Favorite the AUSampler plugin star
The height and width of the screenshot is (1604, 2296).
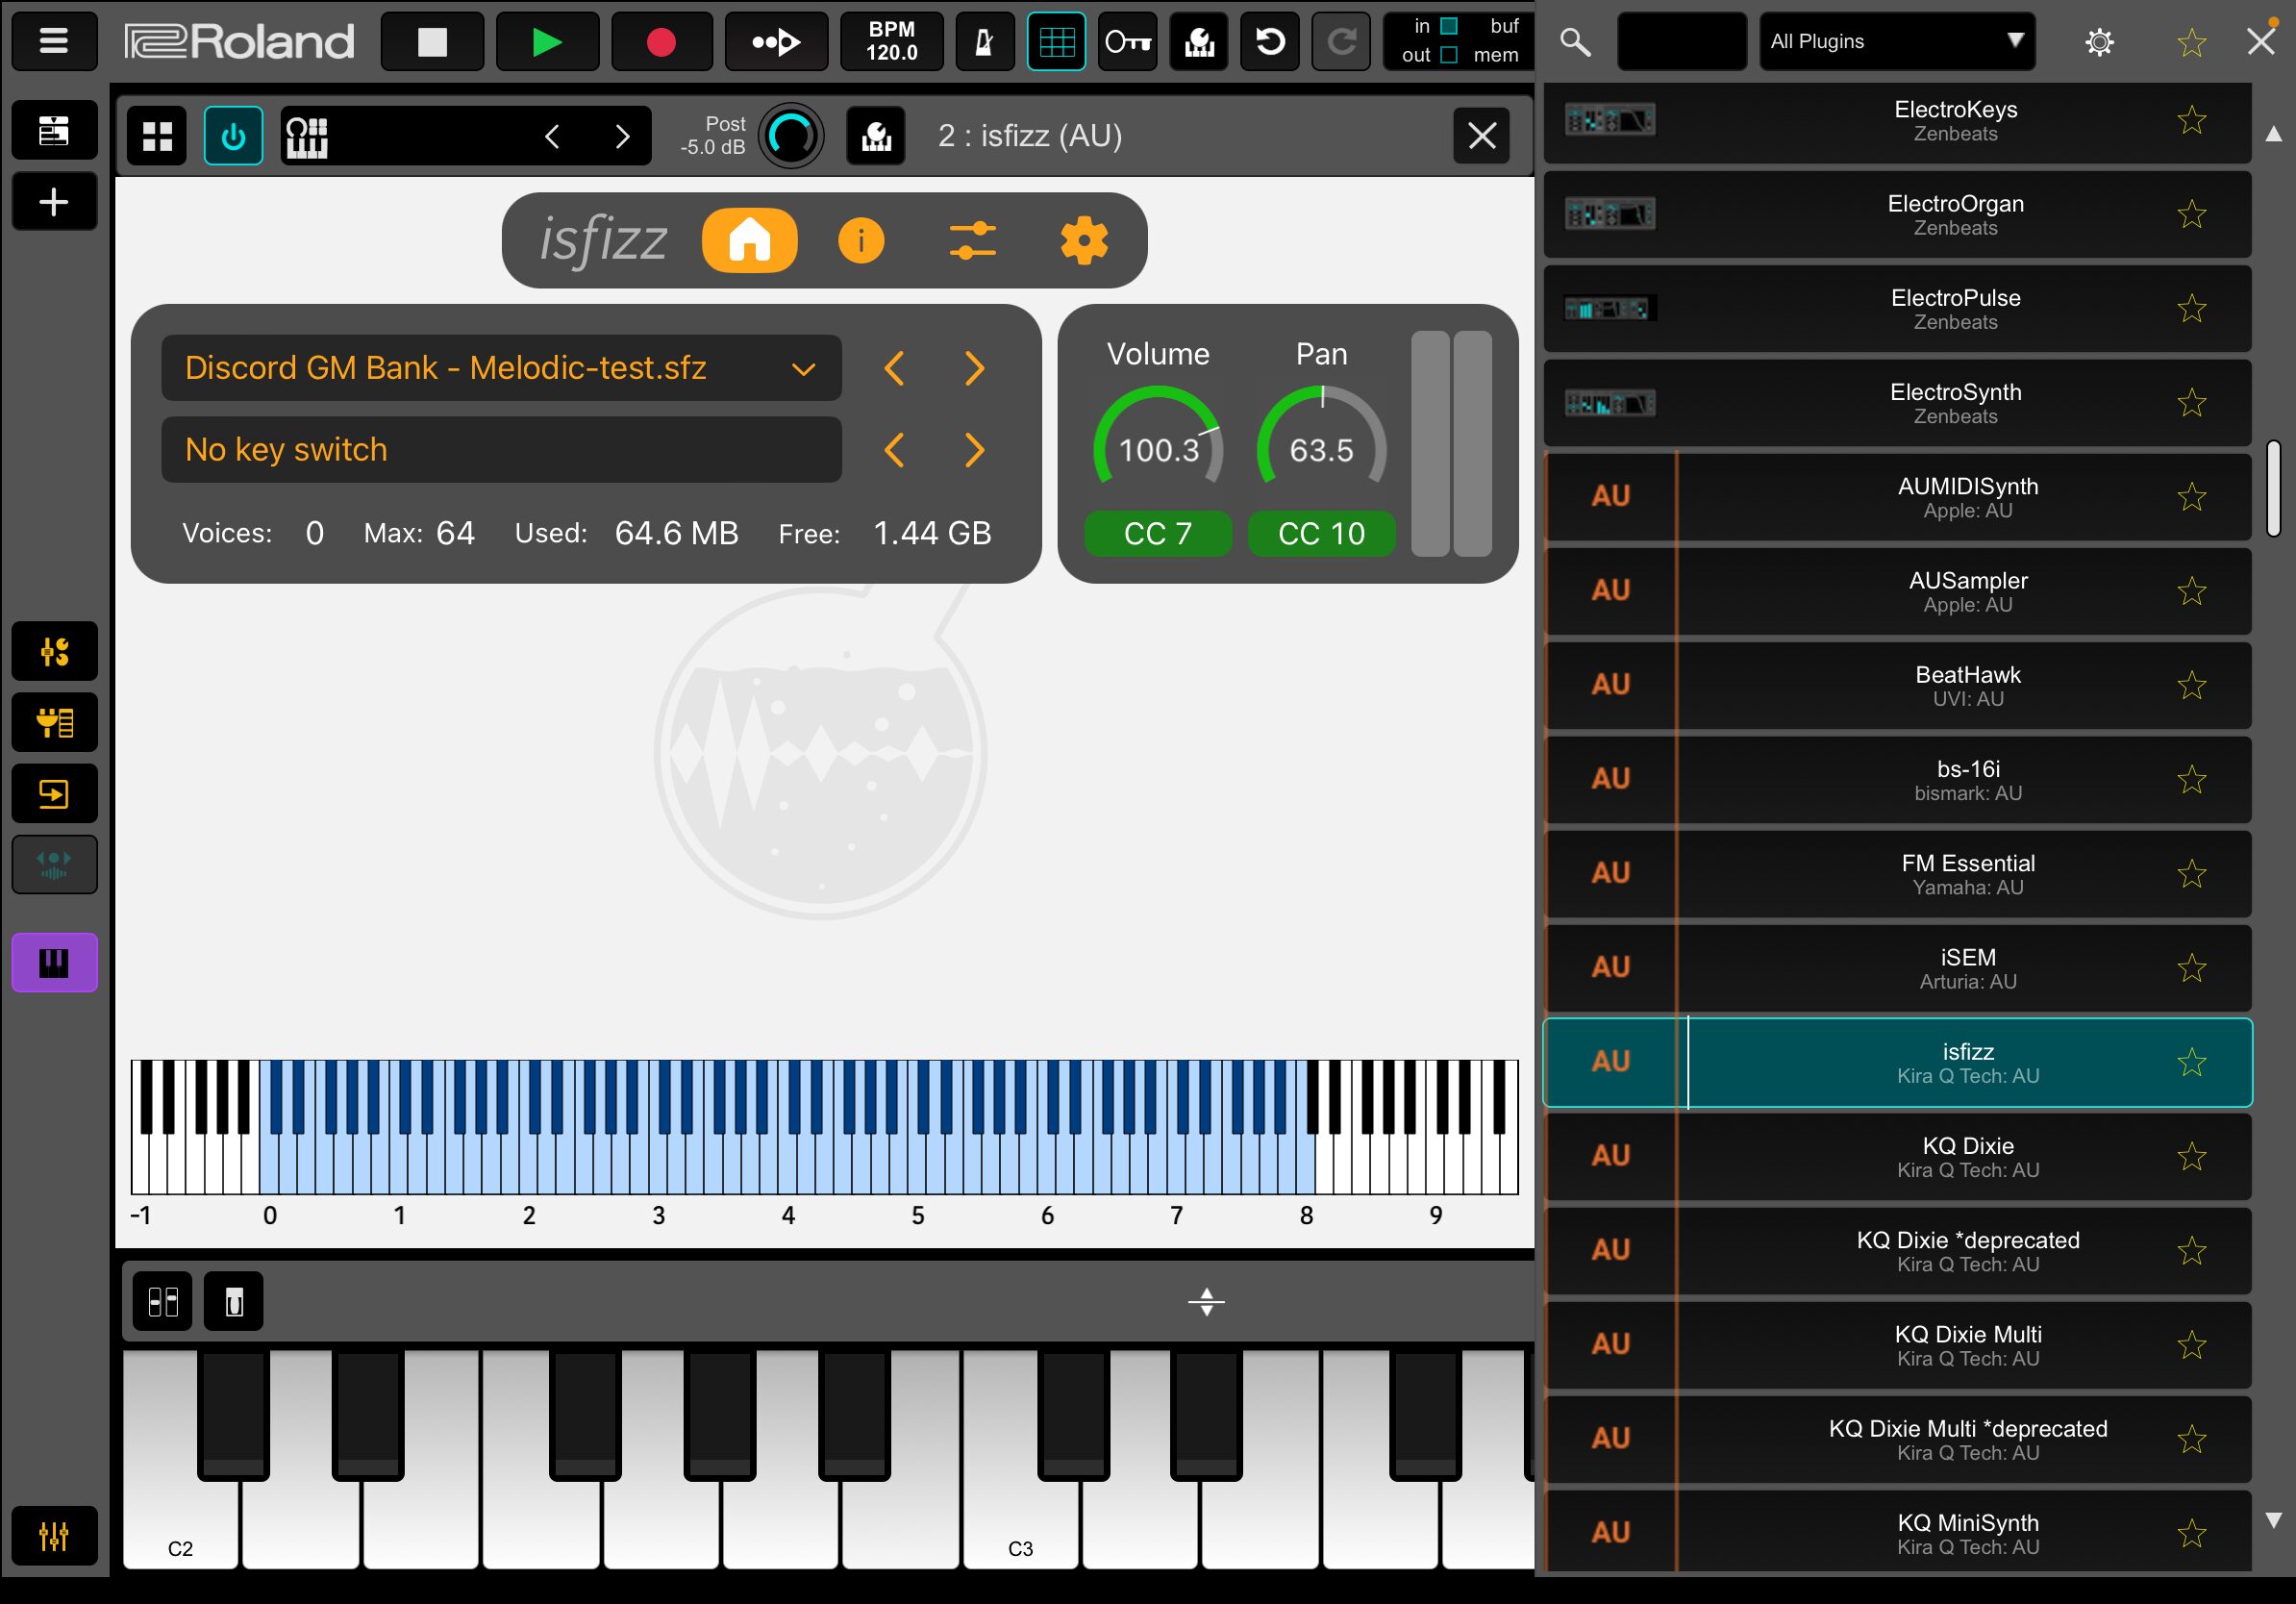(2191, 592)
